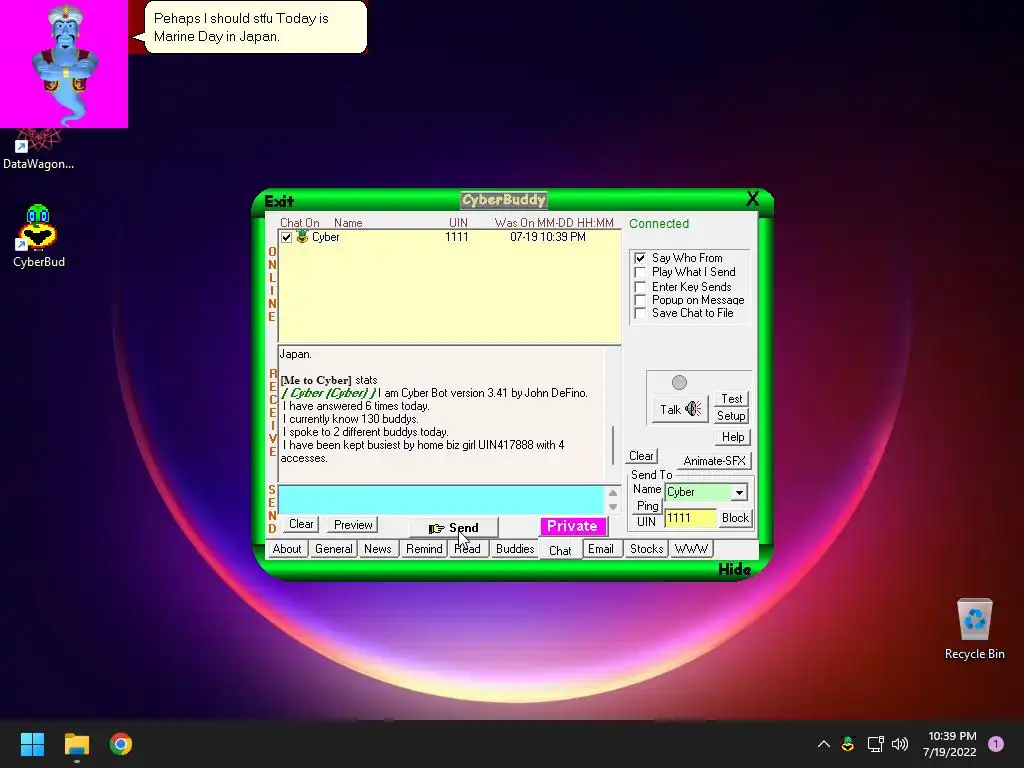Show hidden system tray icons
Viewport: 1024px width, 768px height.
pos(824,744)
